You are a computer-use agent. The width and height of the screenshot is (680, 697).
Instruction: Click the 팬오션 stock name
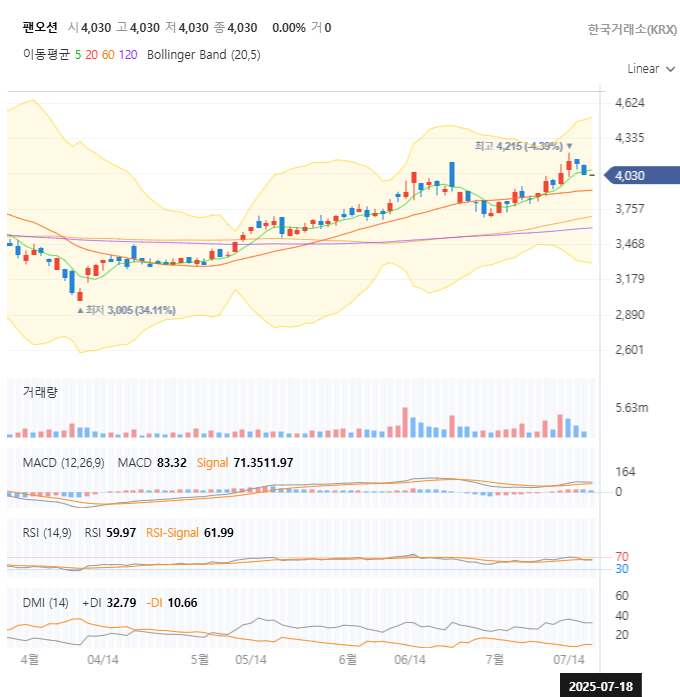click(40, 28)
